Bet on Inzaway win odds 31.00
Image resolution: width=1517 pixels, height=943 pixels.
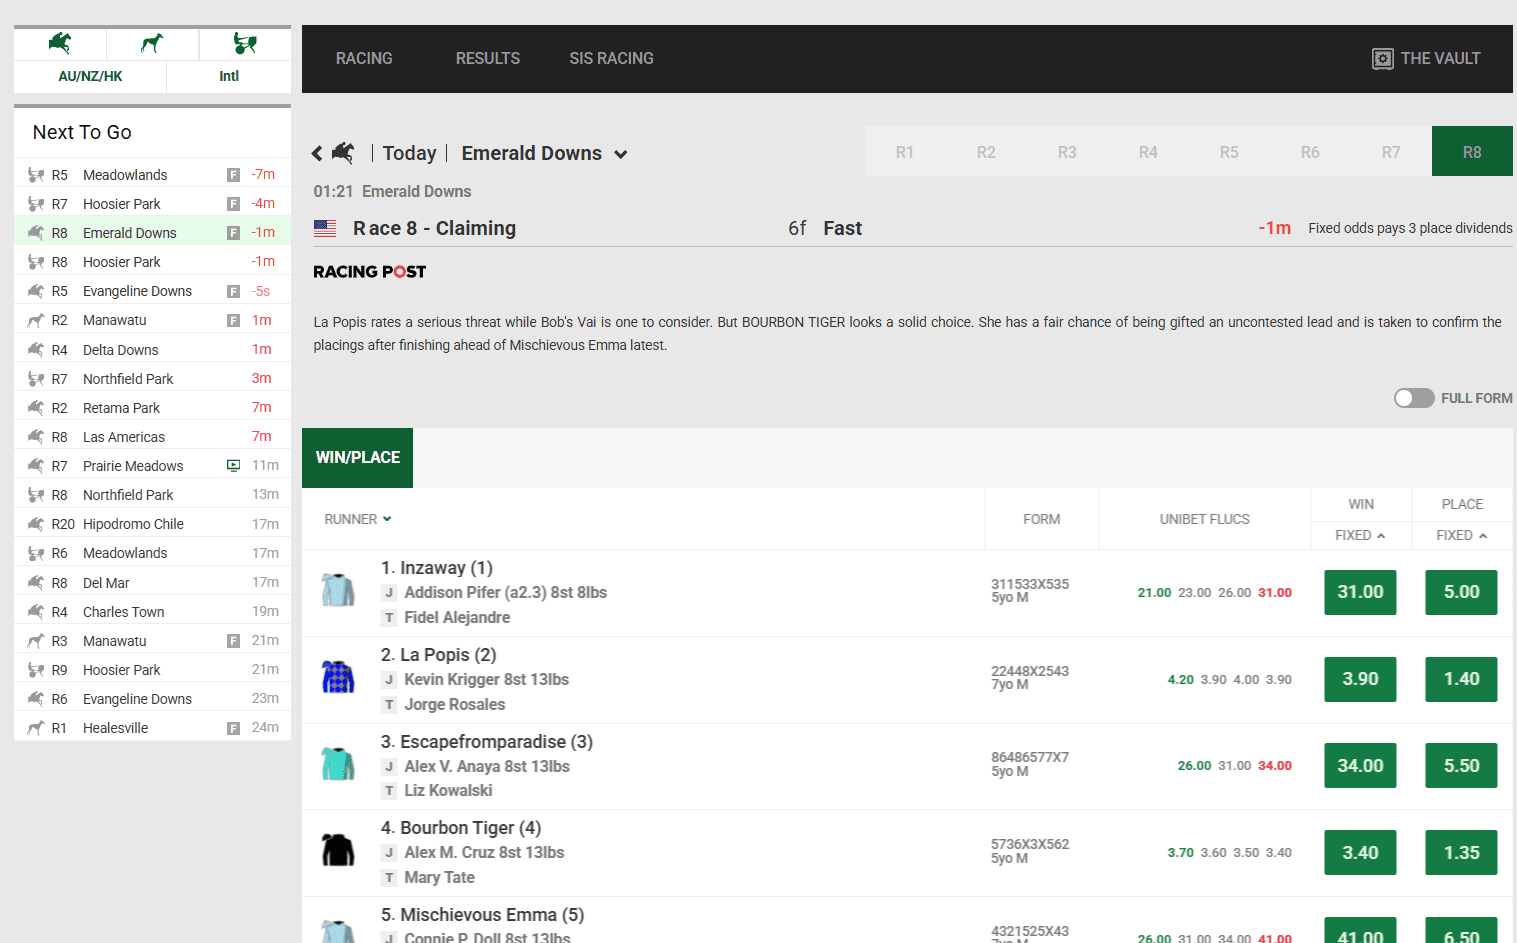tap(1360, 592)
